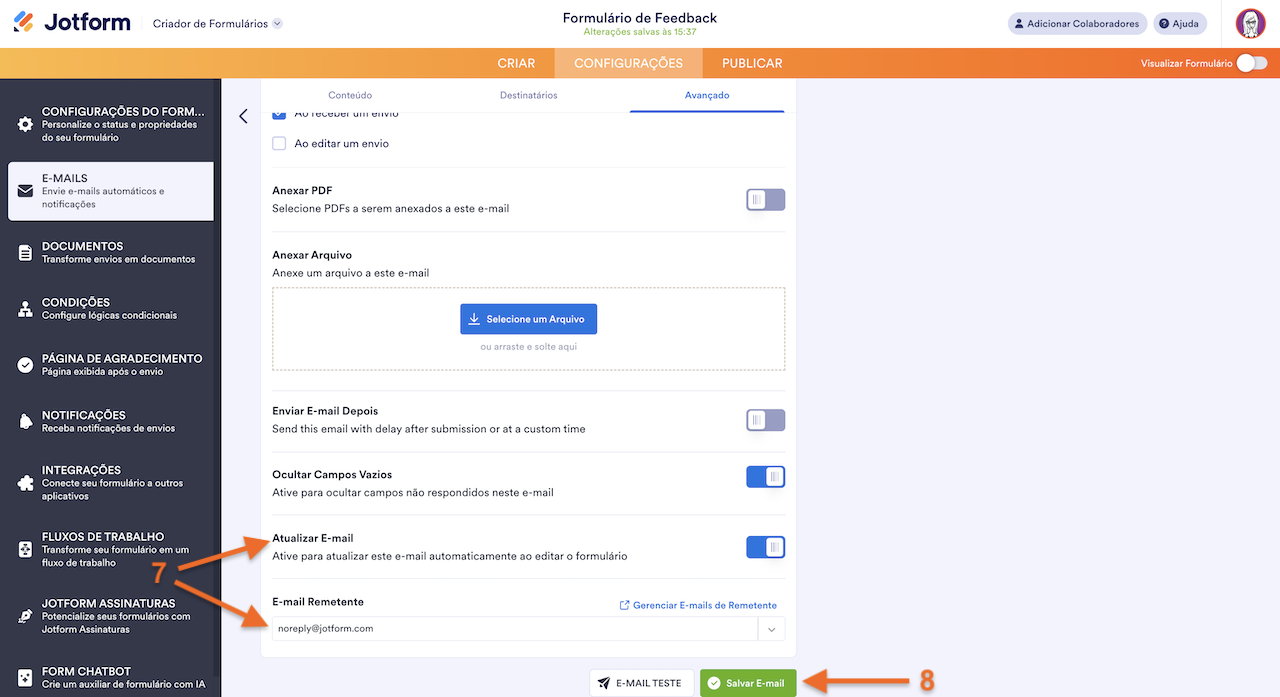1280x697 pixels.
Task: Toggle the Visualizar Formulário switch
Action: 1251,63
